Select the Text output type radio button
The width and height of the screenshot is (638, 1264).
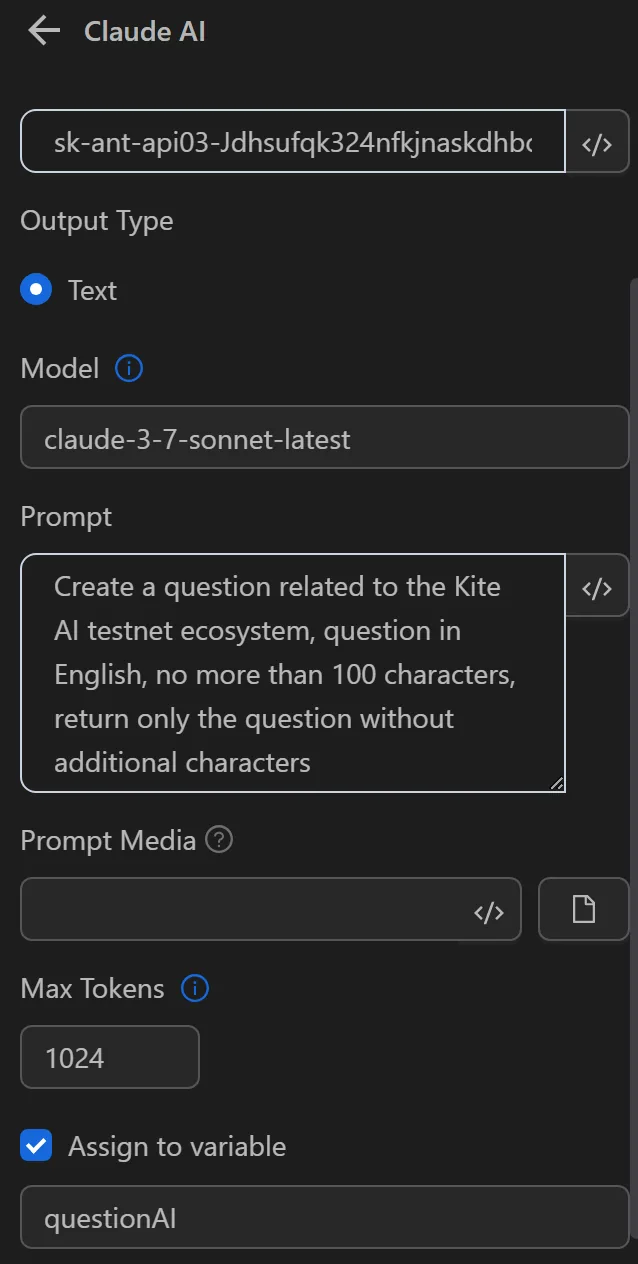[x=37, y=290]
